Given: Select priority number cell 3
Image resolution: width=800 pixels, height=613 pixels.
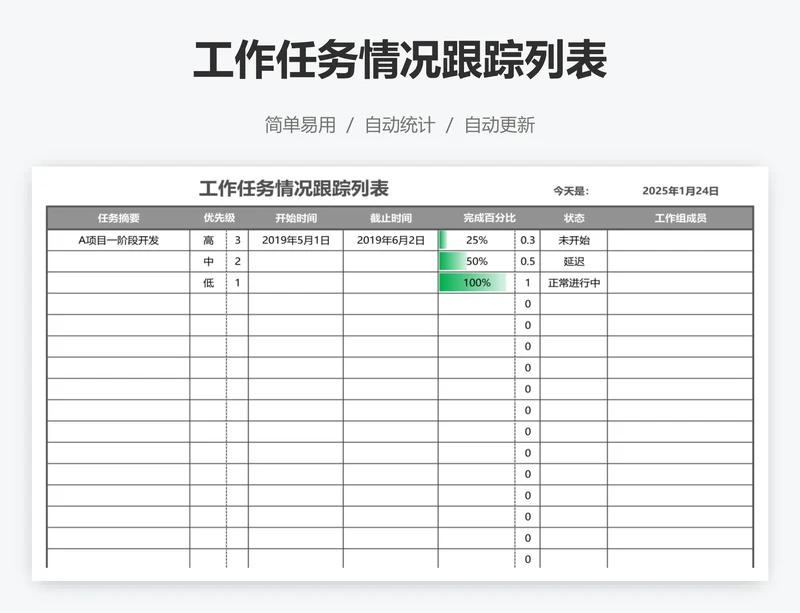Looking at the screenshot, I should pyautogui.click(x=237, y=240).
